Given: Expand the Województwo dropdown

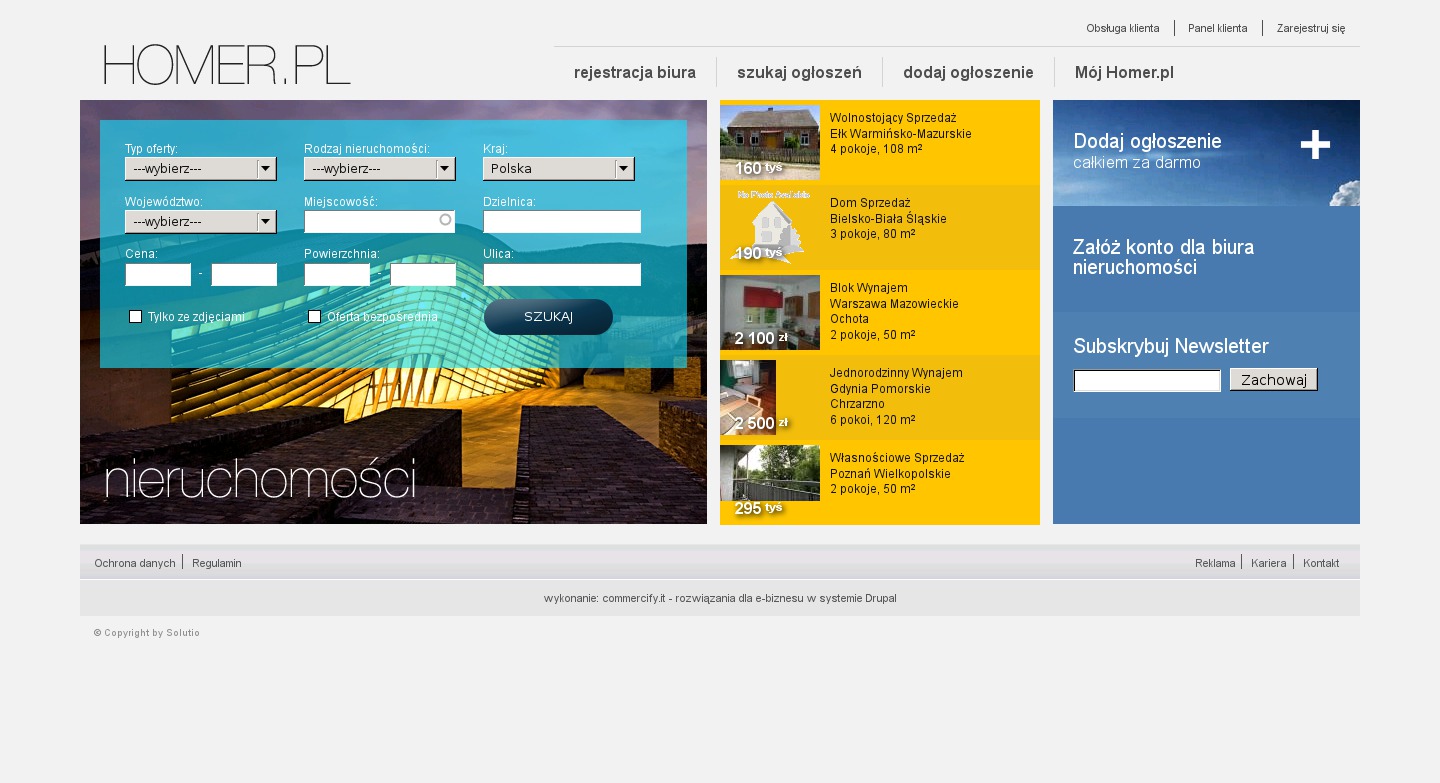Looking at the screenshot, I should tap(200, 222).
